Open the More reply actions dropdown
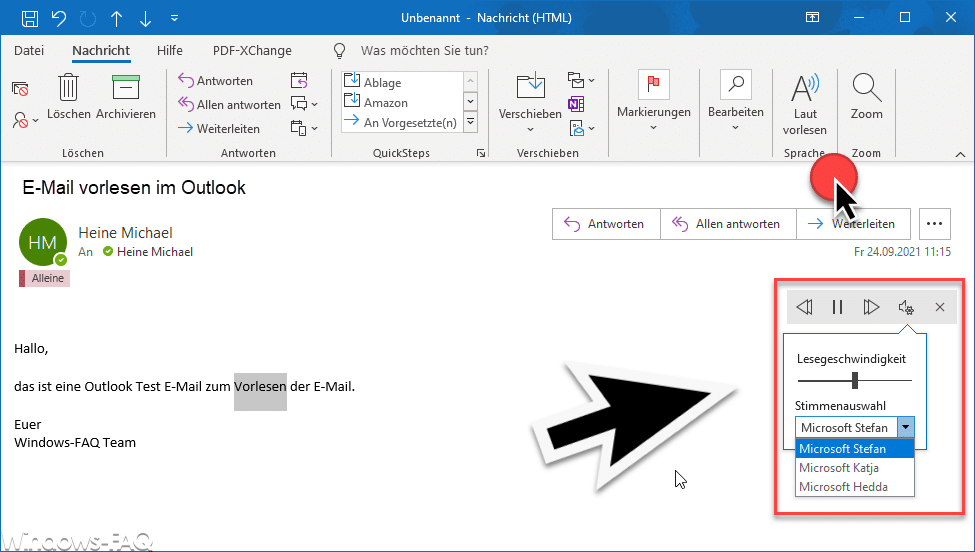This screenshot has width=975, height=552. pyautogui.click(x=304, y=128)
